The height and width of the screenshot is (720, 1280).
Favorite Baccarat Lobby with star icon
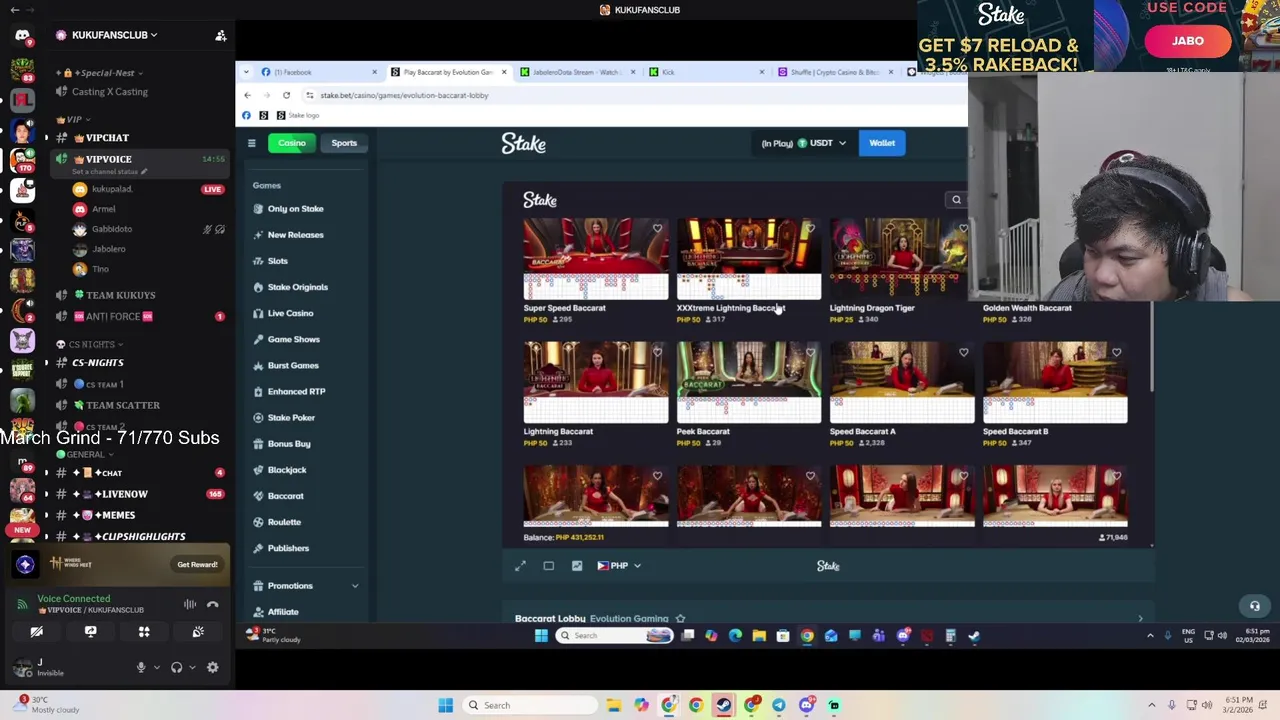click(680, 619)
